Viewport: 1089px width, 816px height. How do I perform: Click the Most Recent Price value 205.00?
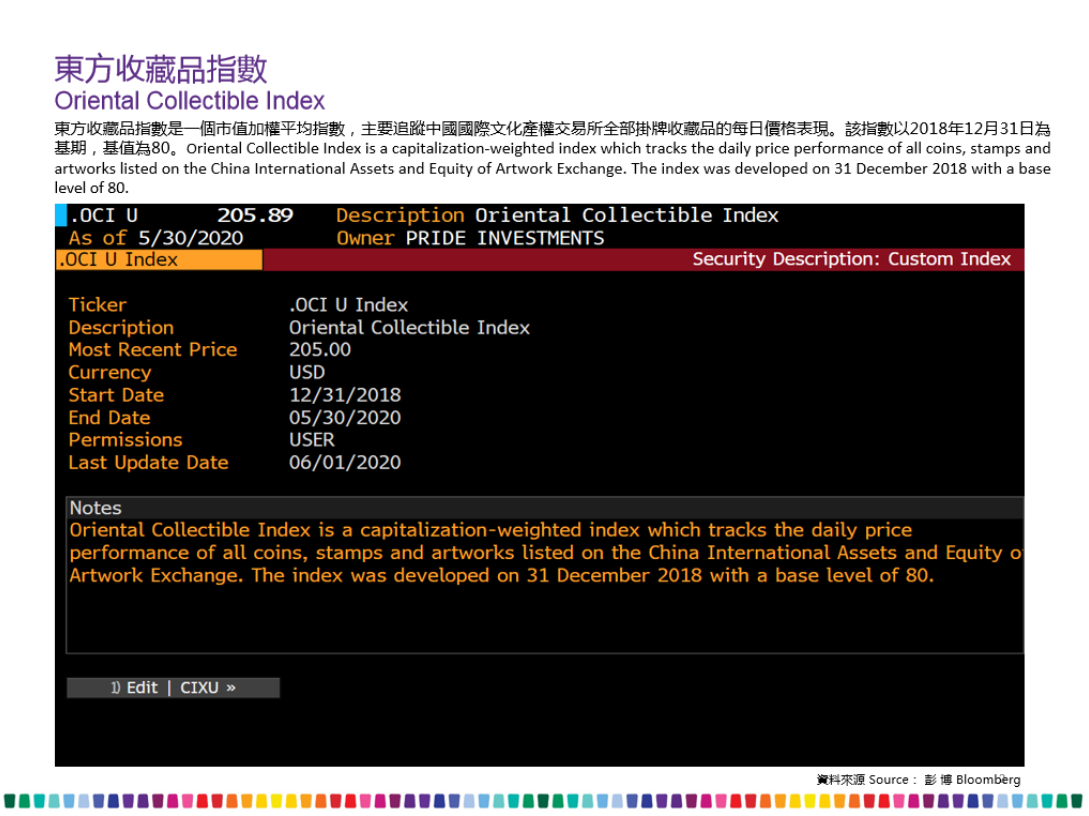320,349
